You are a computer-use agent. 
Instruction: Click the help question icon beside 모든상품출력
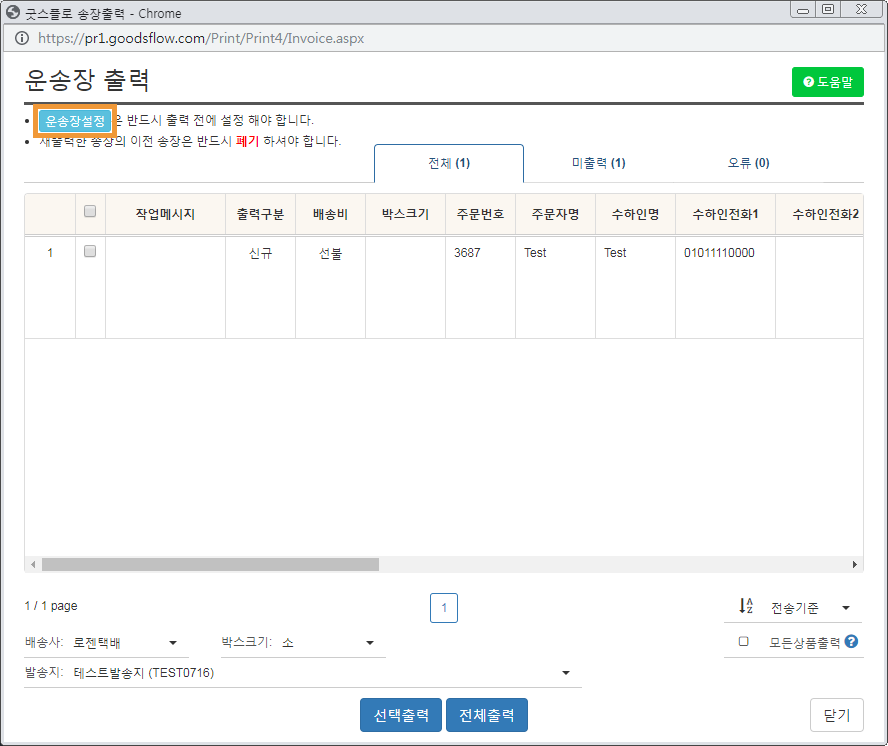851,641
